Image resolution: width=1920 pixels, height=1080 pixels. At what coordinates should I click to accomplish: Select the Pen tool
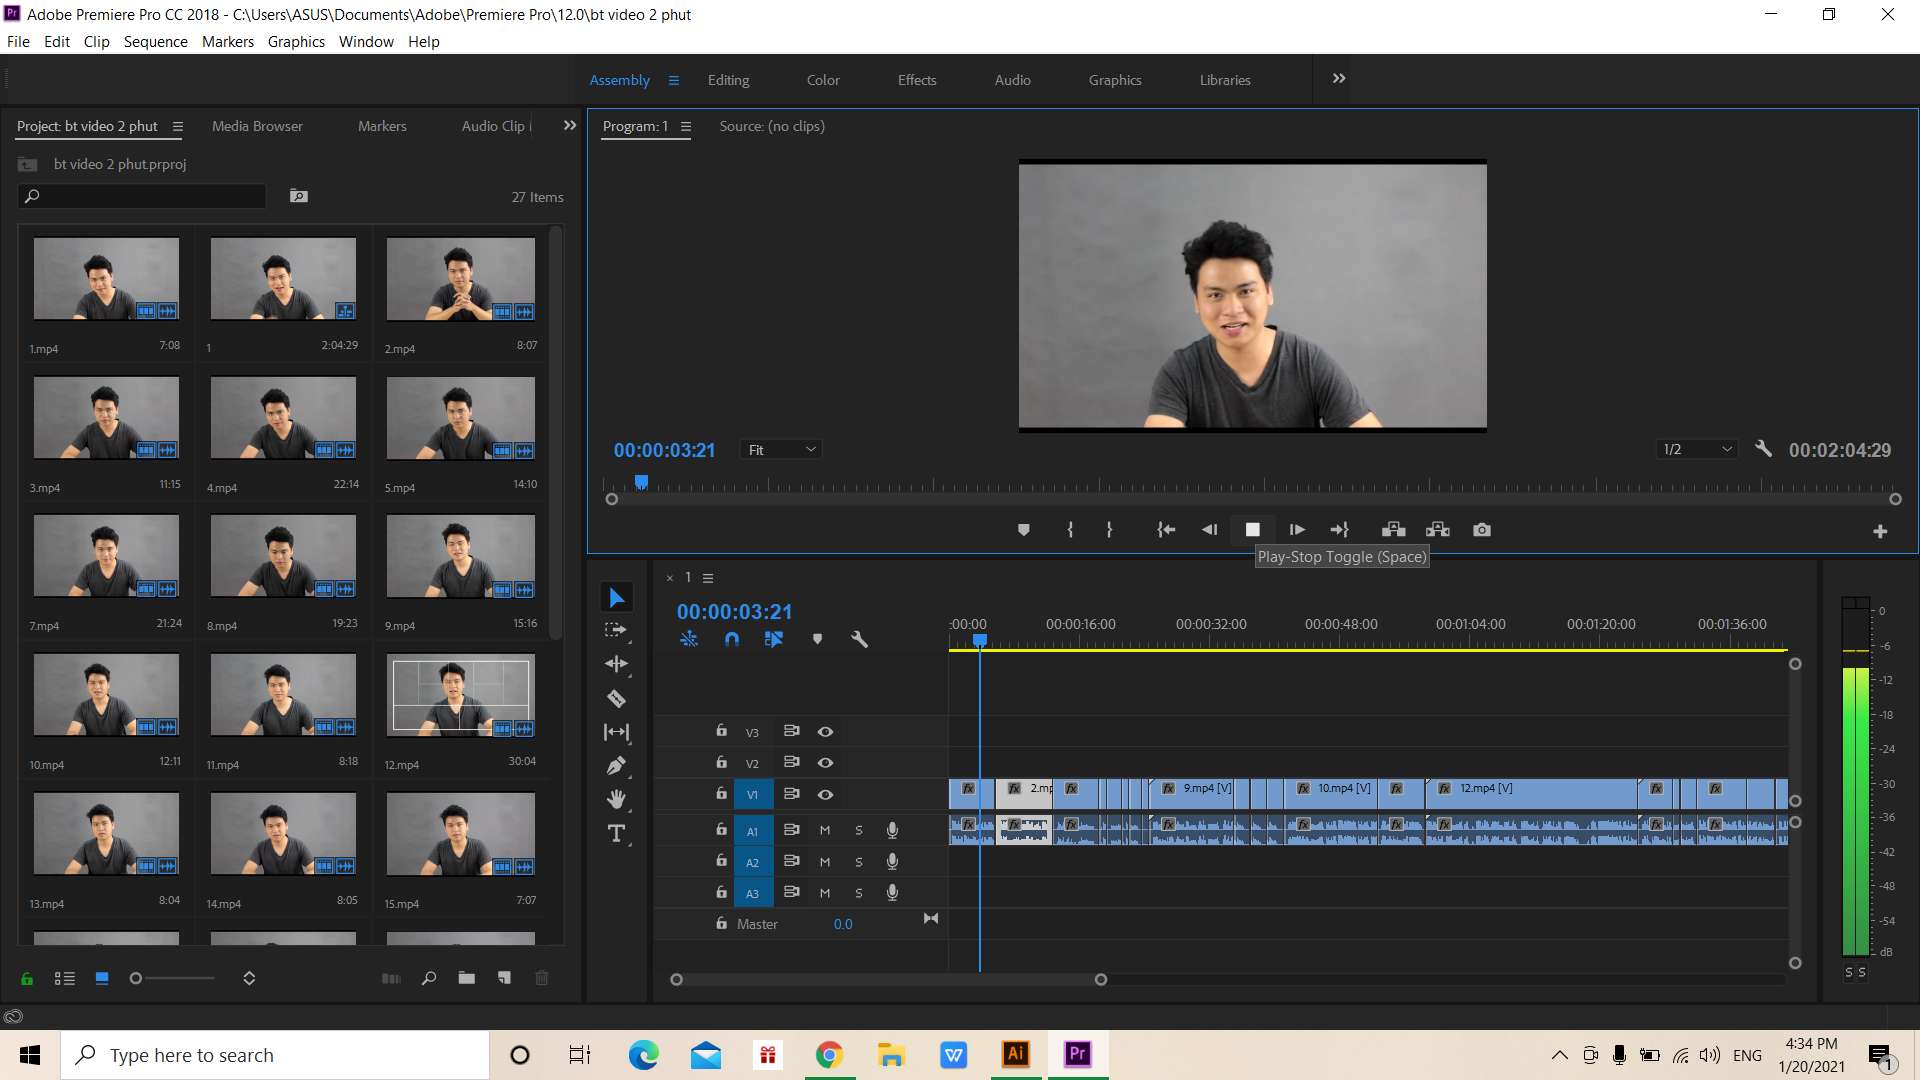(x=616, y=766)
